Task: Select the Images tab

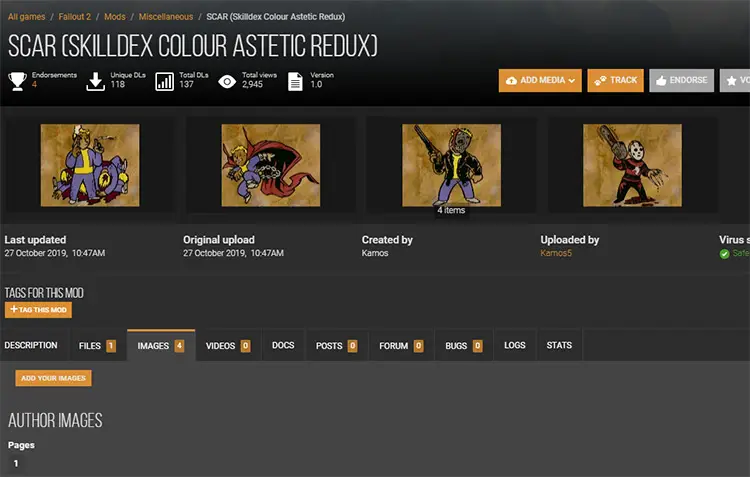Action: tap(161, 345)
